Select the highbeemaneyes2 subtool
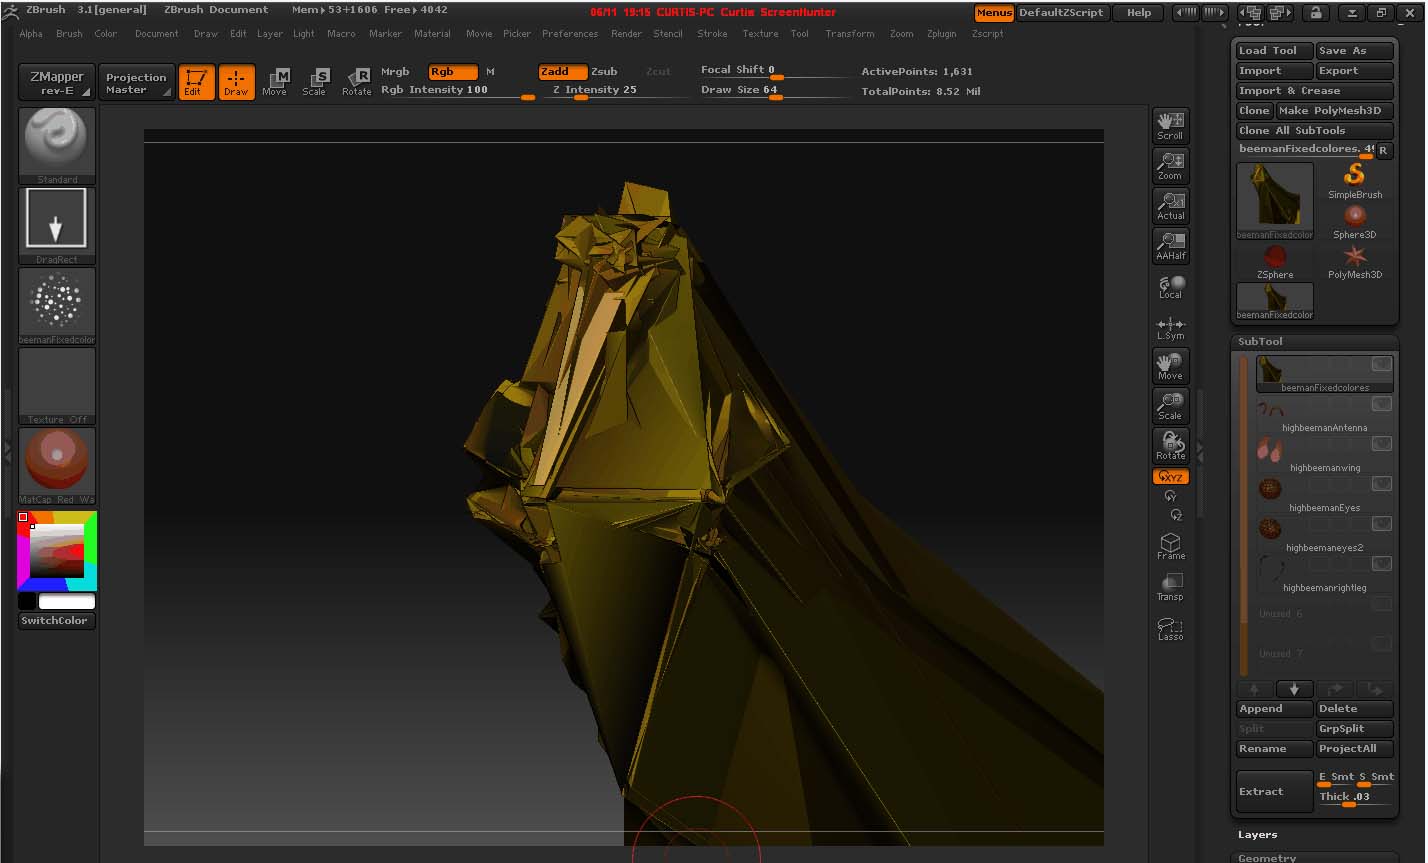1428x863 pixels. click(x=1324, y=535)
